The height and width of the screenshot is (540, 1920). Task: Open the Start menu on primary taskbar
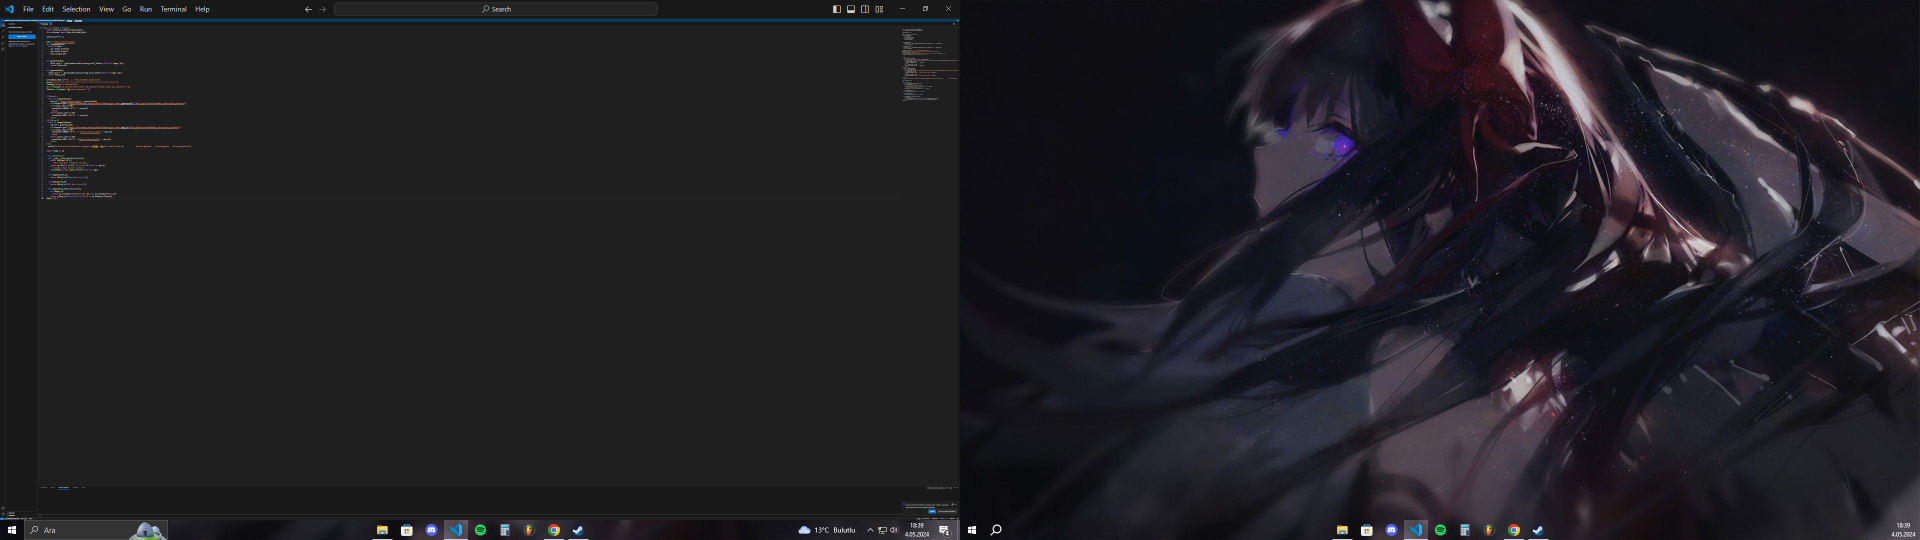point(12,530)
